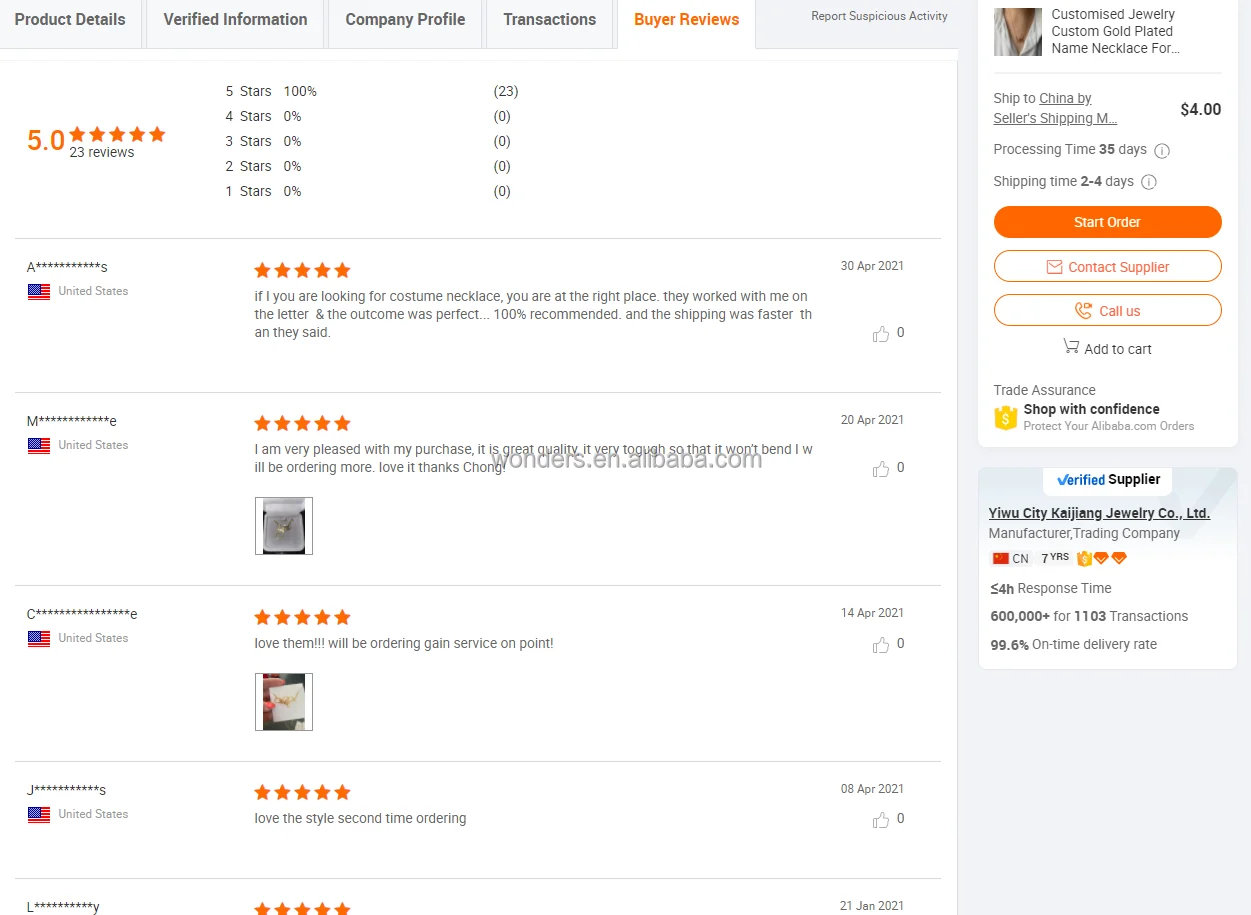Select the Verified Information tab
1251x915 pixels.
pos(235,20)
